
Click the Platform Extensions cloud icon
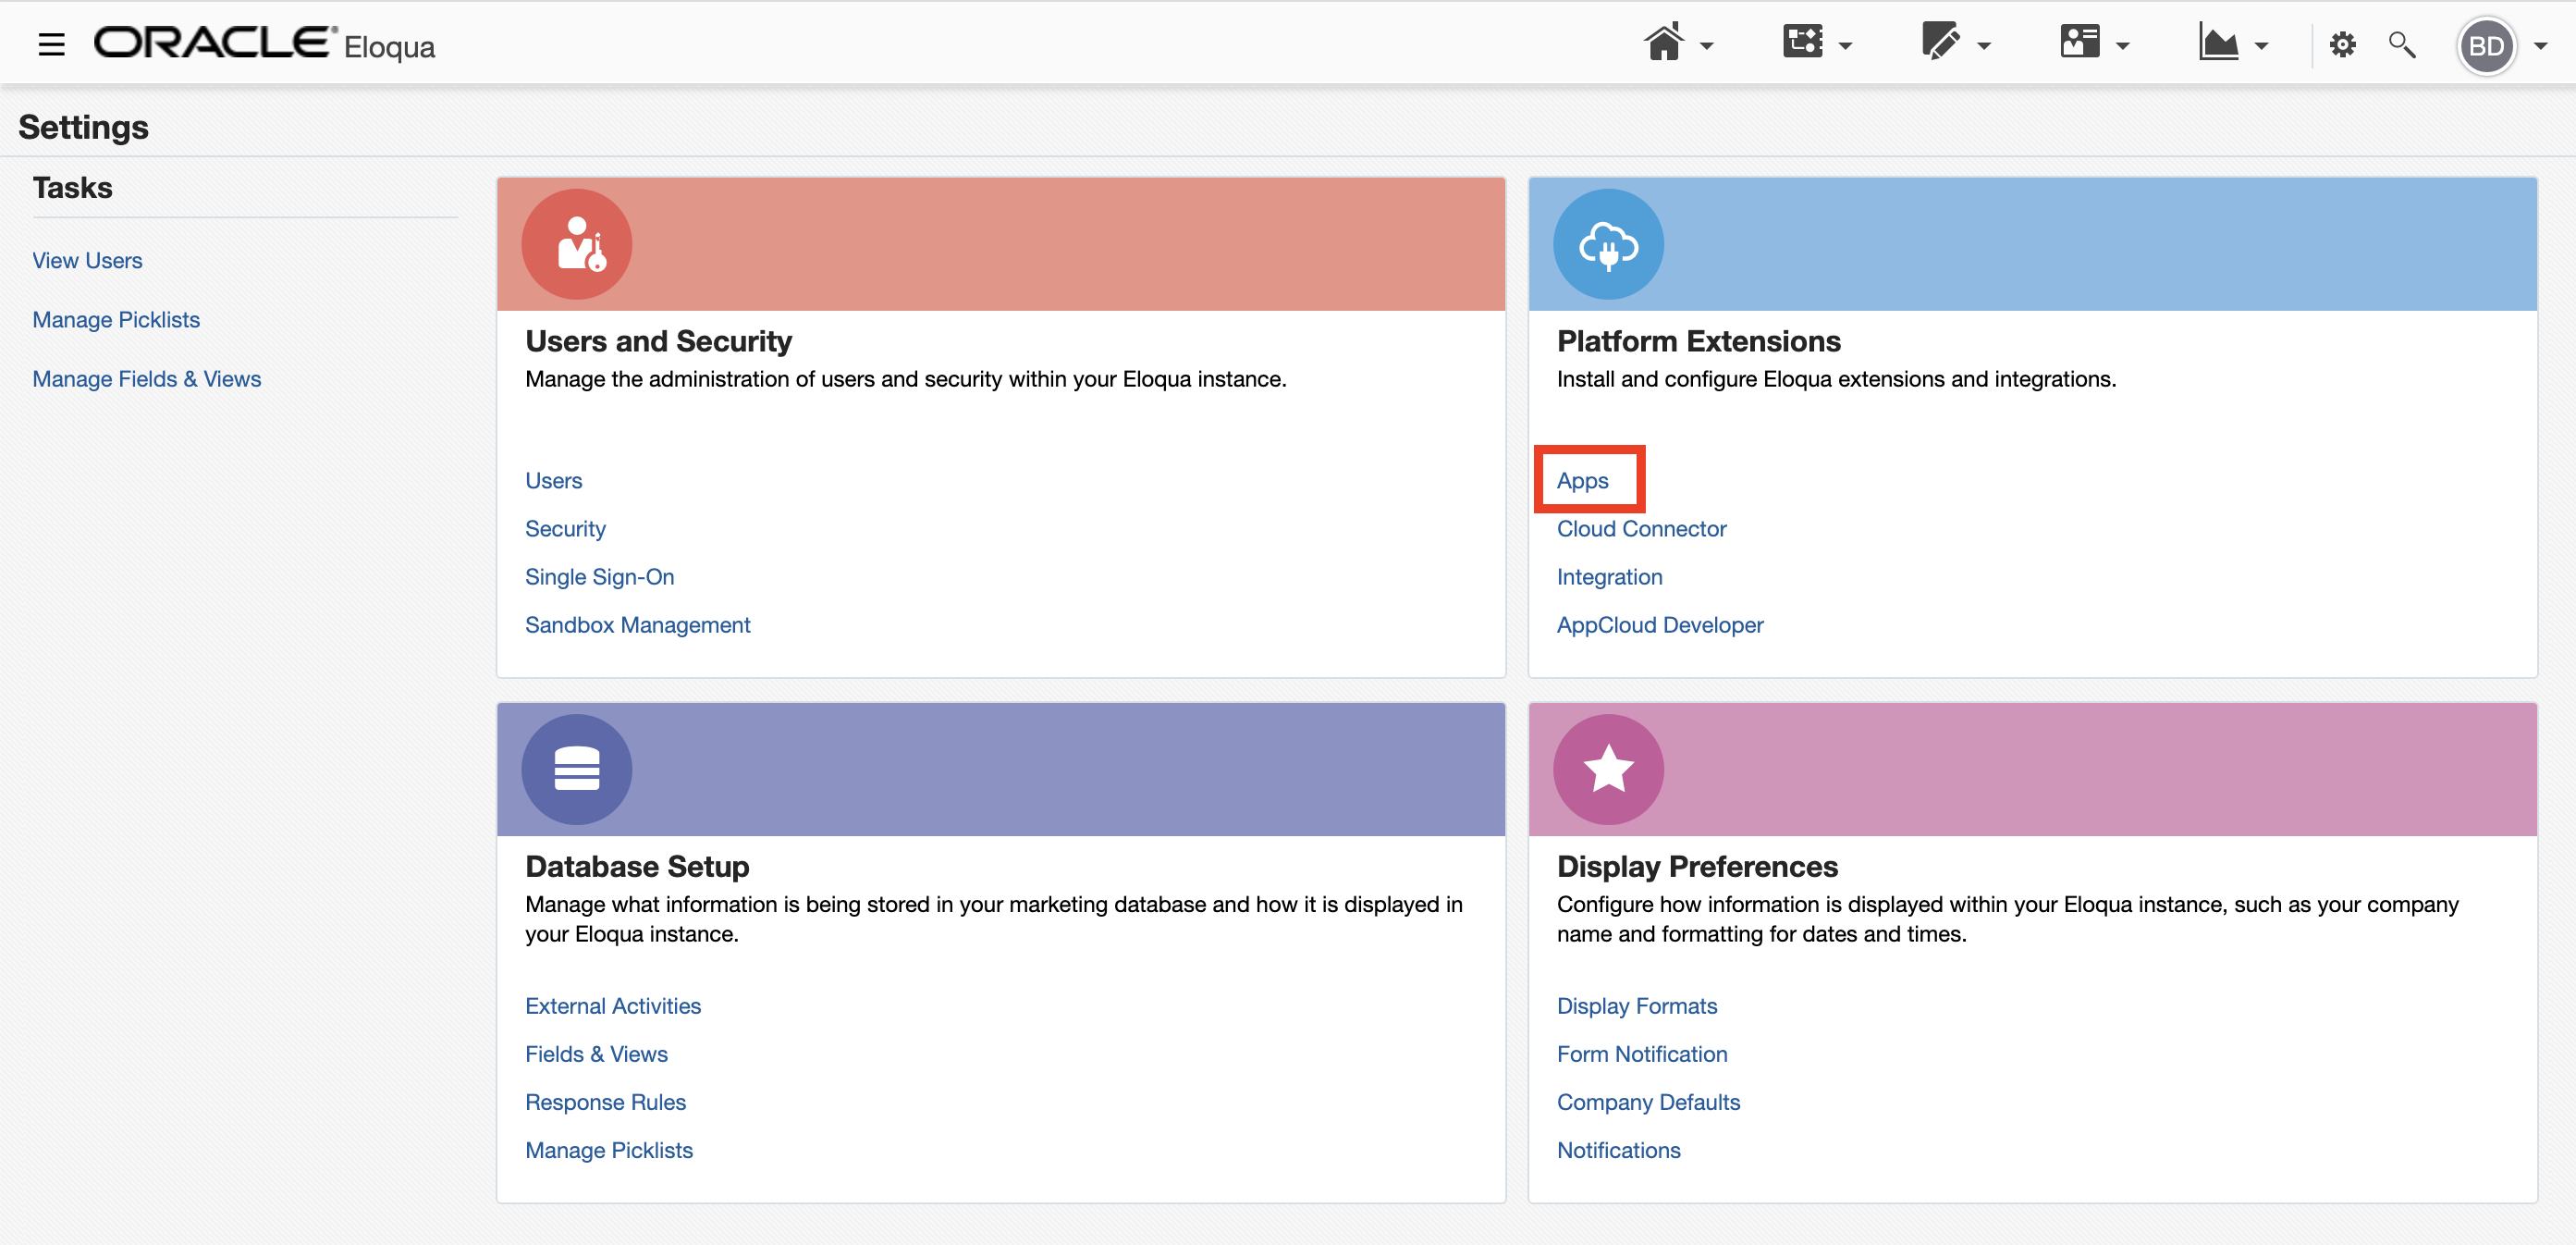pos(1608,244)
